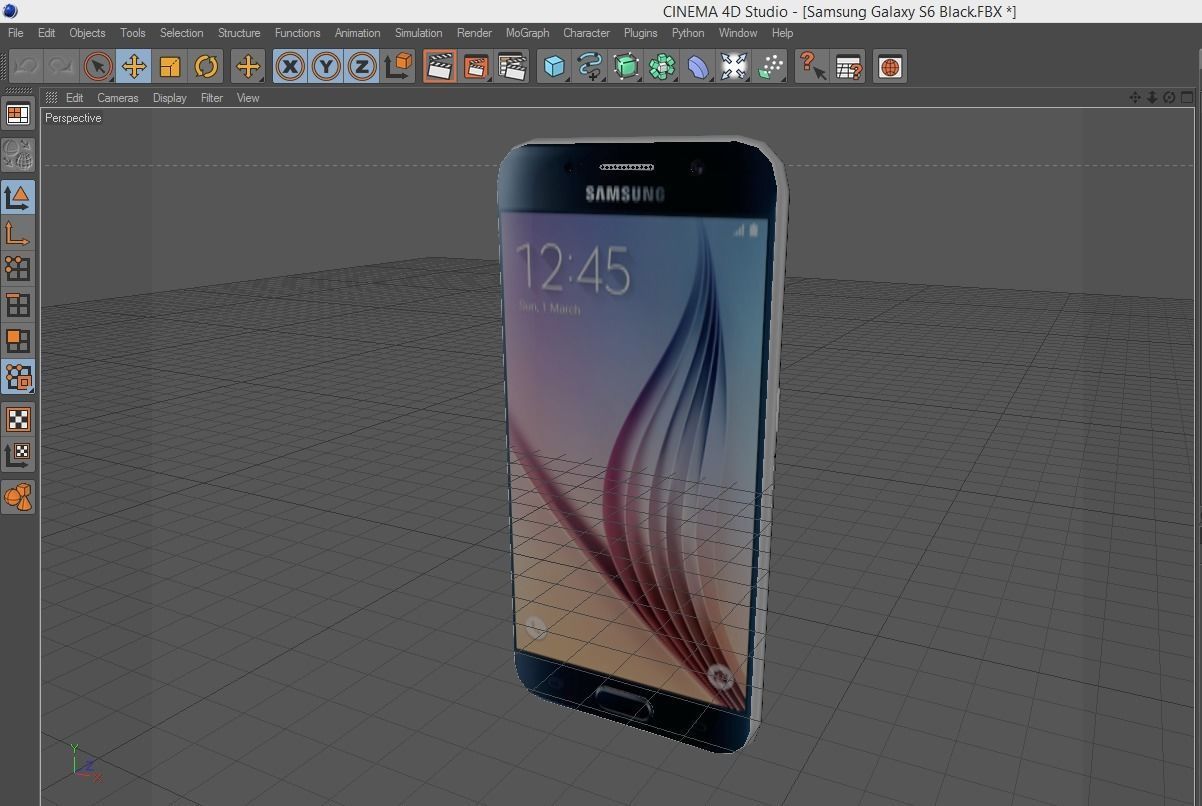The height and width of the screenshot is (806, 1202).
Task: Open the Simulation menu
Action: 419,33
